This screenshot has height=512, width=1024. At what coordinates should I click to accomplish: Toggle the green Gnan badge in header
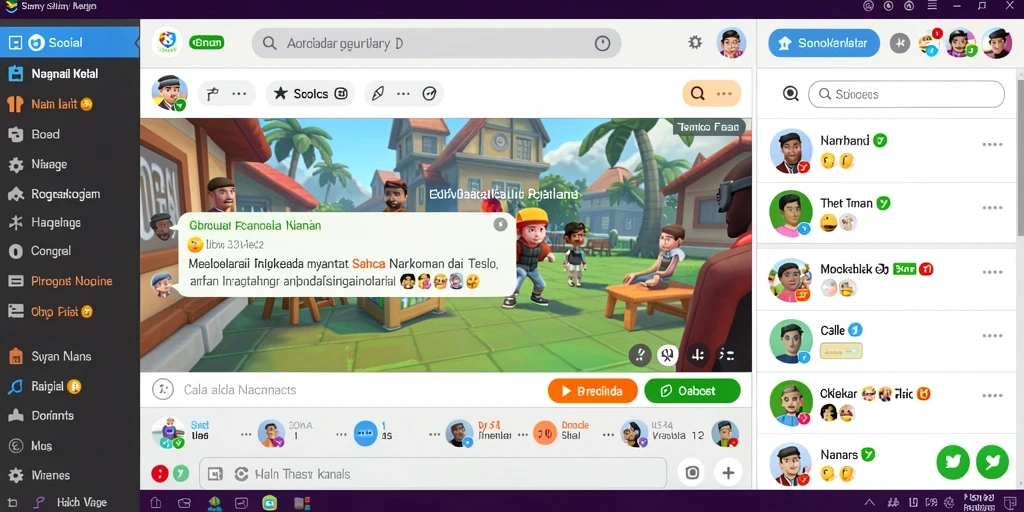(206, 42)
